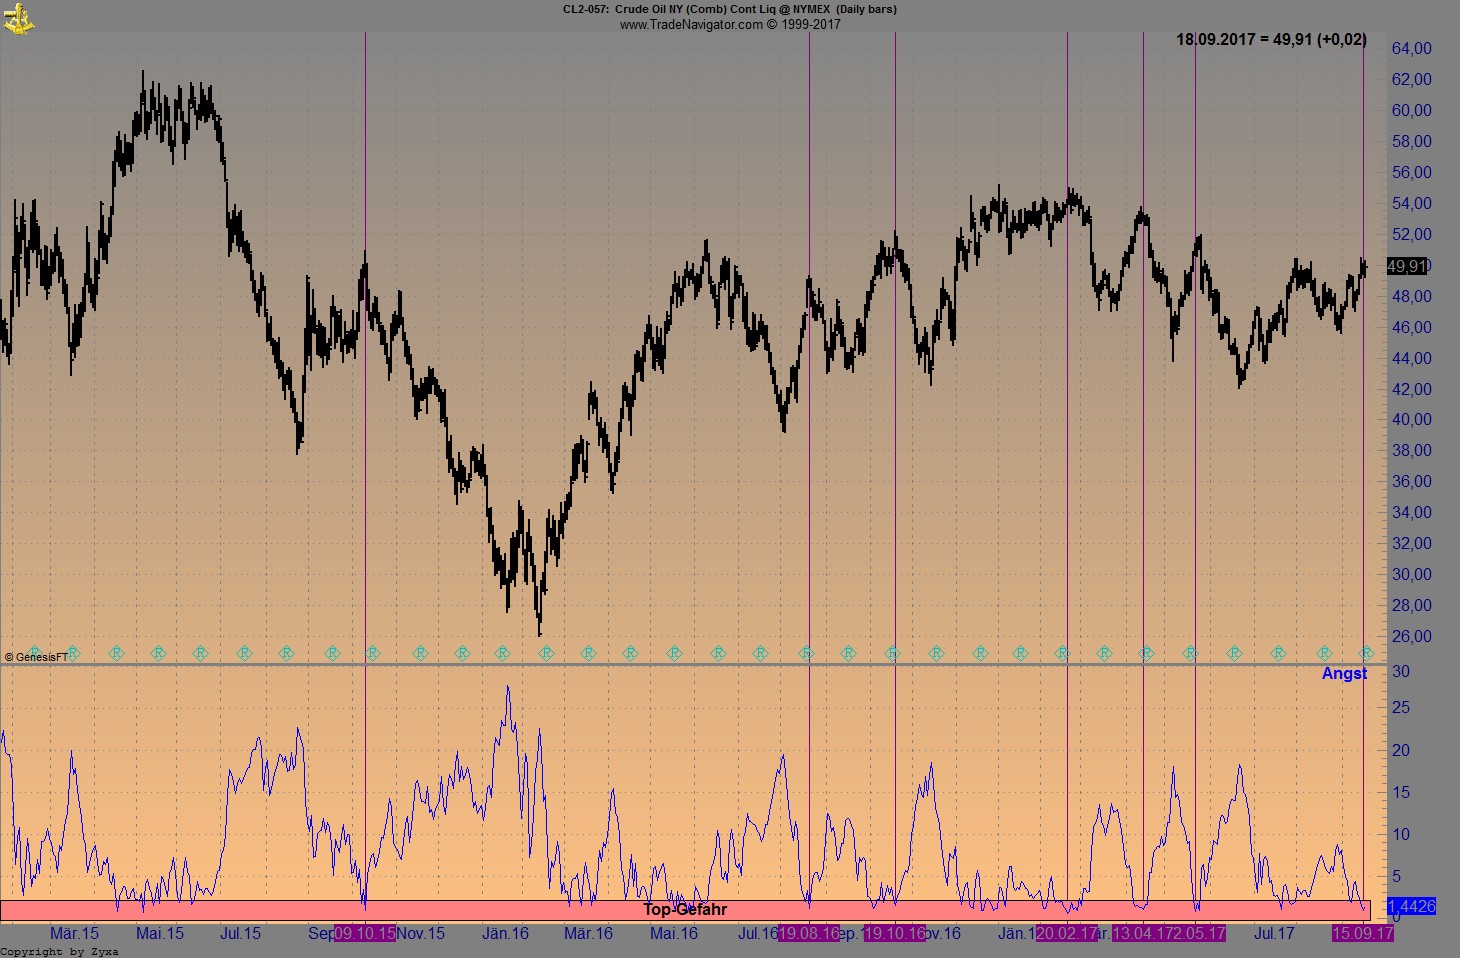The height and width of the screenshot is (958, 1460).
Task: Toggle the highlighted 20.02.17 date marker
Action: coord(1065,933)
